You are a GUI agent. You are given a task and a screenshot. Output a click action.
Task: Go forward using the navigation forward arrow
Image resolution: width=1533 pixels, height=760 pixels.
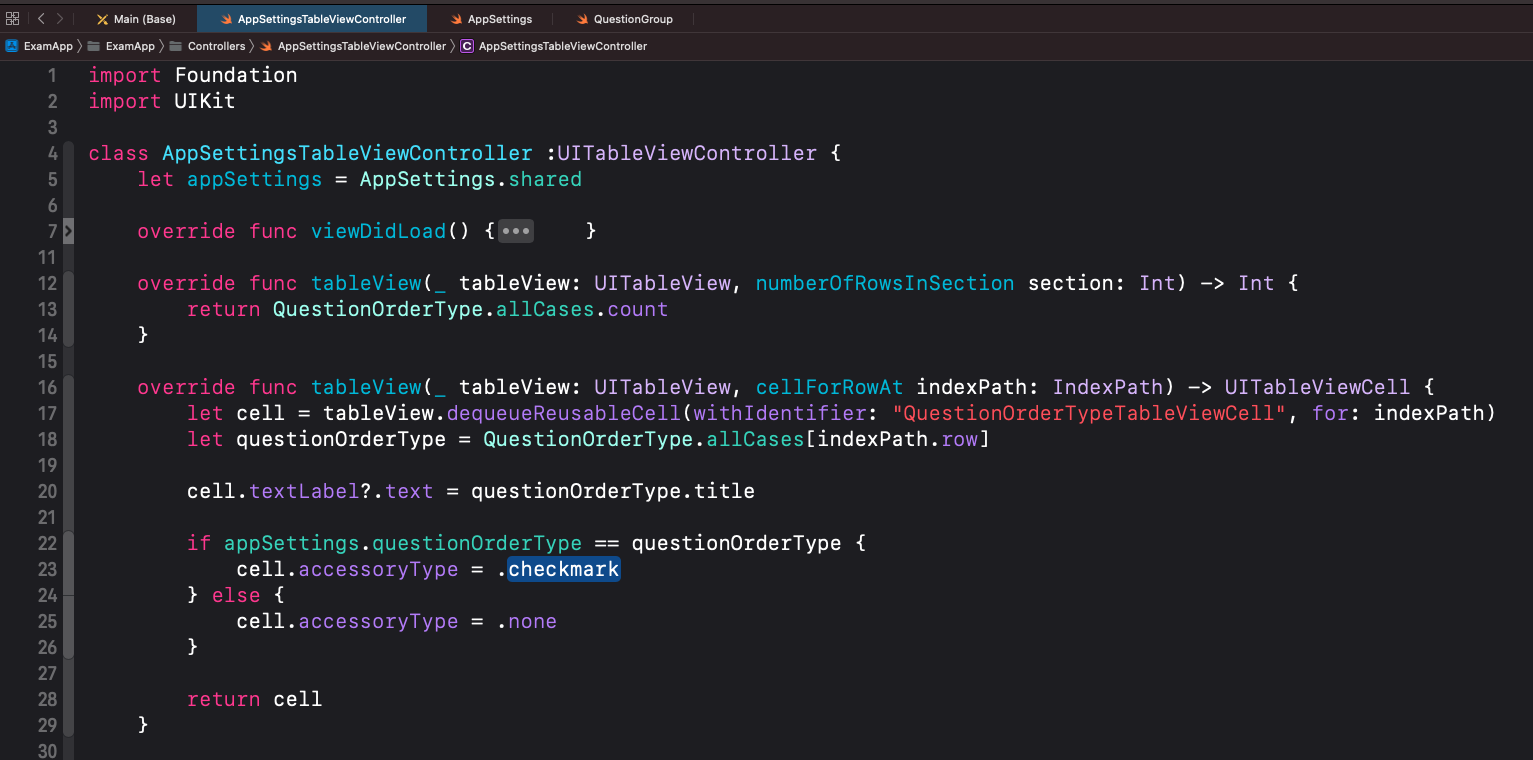[60, 17]
